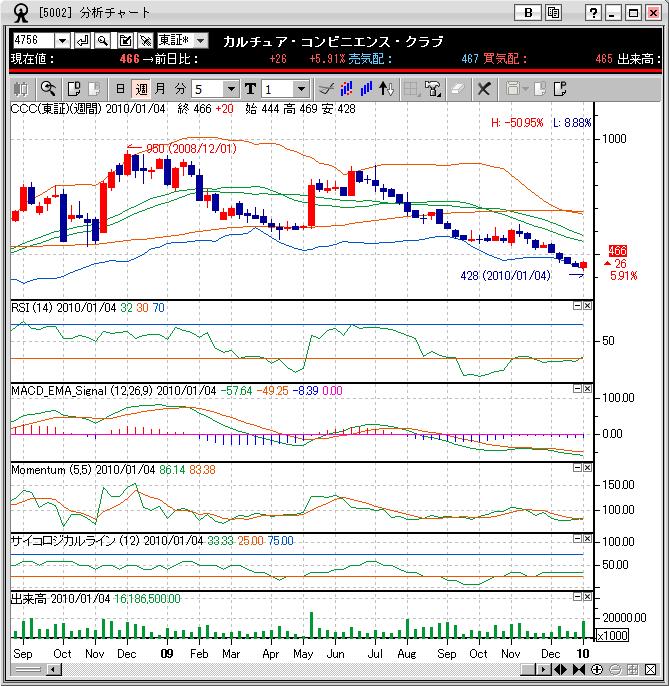Minimize the RSI (14) panel
This screenshot has height=686, width=669.
point(577,306)
